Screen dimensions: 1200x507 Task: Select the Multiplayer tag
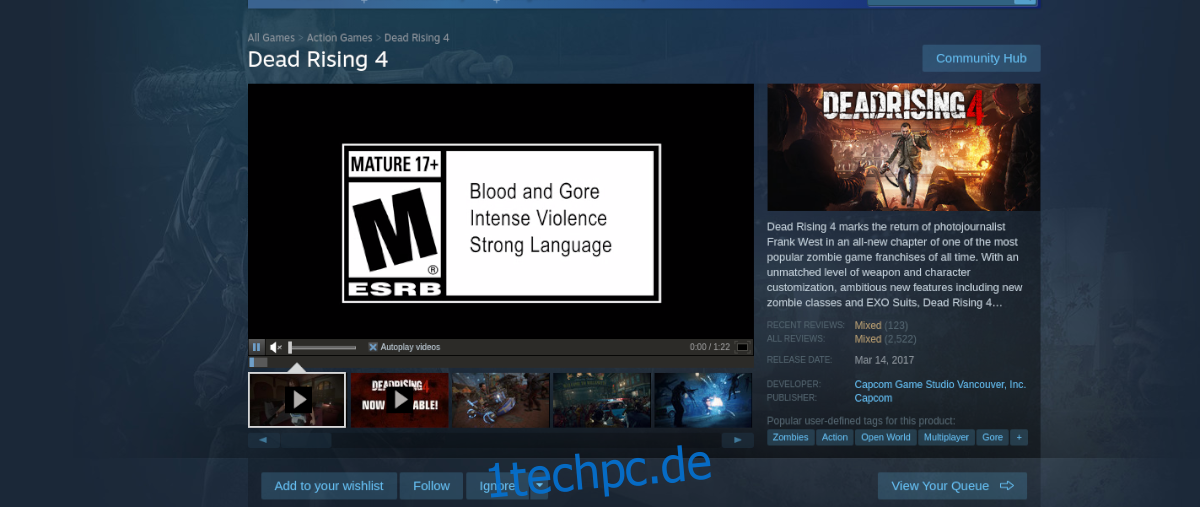click(x=946, y=437)
